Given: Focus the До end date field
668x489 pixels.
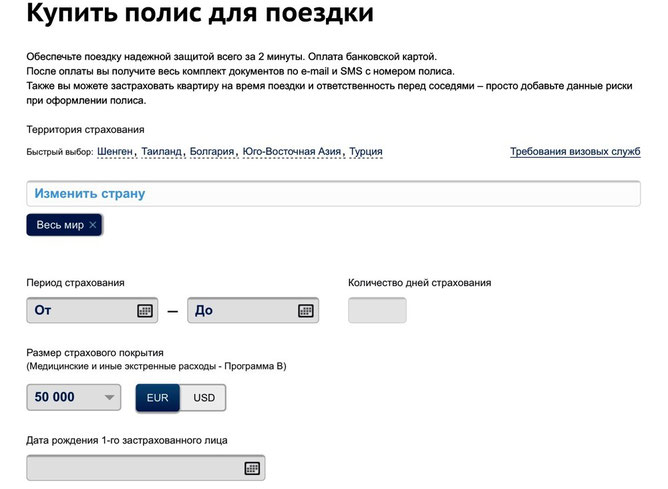Looking at the screenshot, I should (x=253, y=310).
